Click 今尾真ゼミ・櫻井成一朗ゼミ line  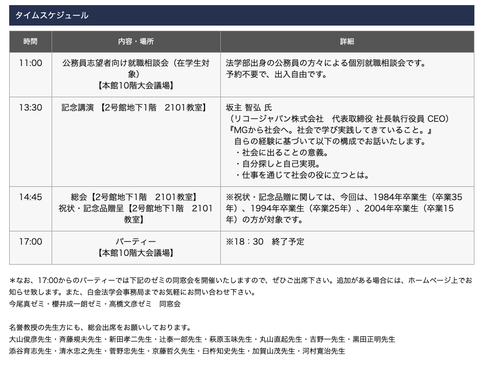[95, 304]
